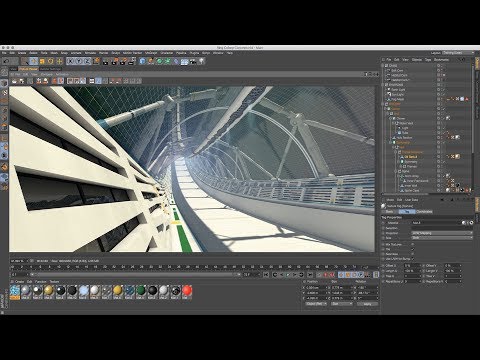Switch to the Picture Viewer tab
This screenshot has width=480, height=360.
(x=28, y=69)
